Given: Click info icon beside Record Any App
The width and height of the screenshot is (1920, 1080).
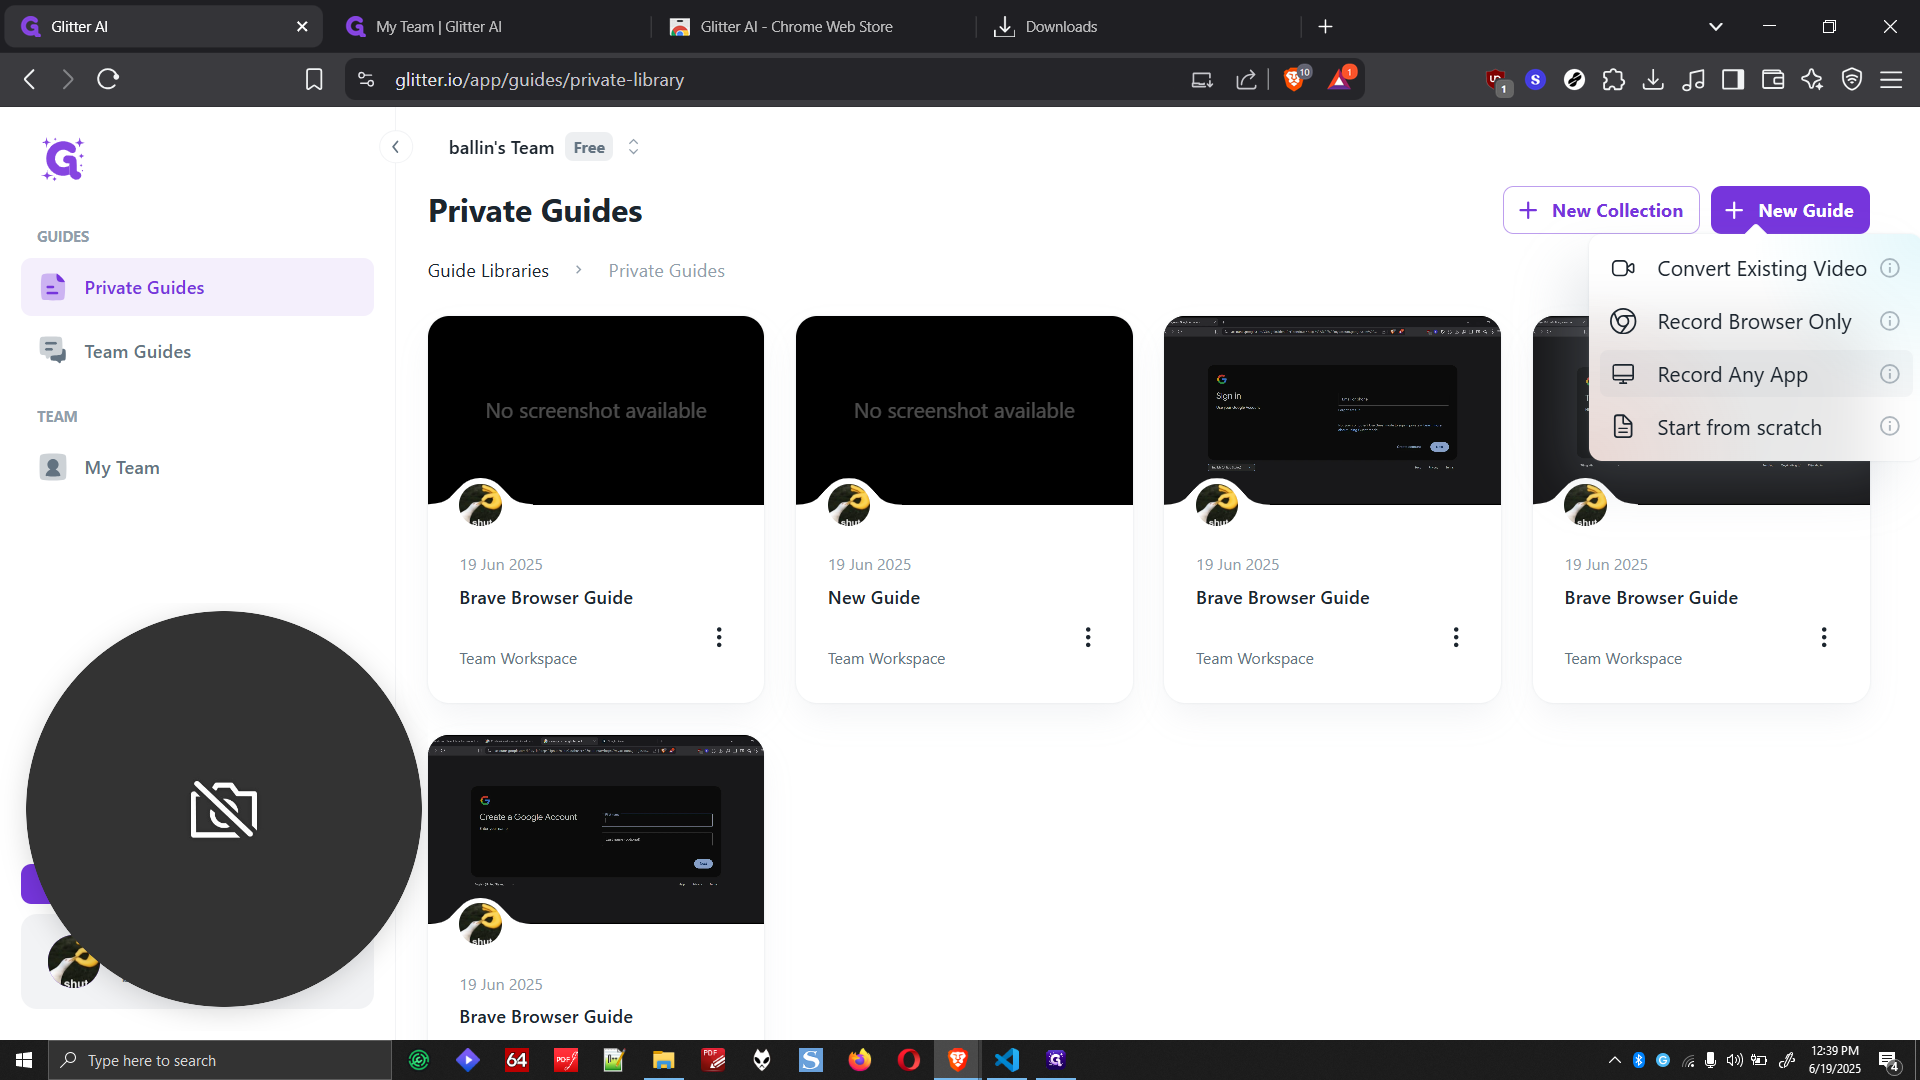Looking at the screenshot, I should 1890,374.
